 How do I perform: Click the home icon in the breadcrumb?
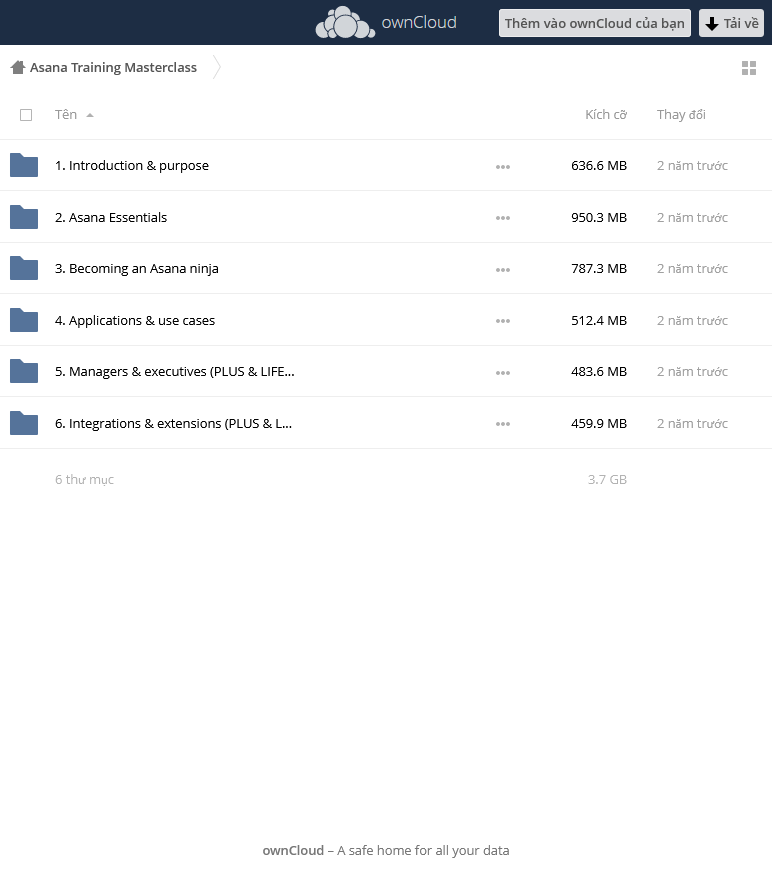click(x=18, y=67)
